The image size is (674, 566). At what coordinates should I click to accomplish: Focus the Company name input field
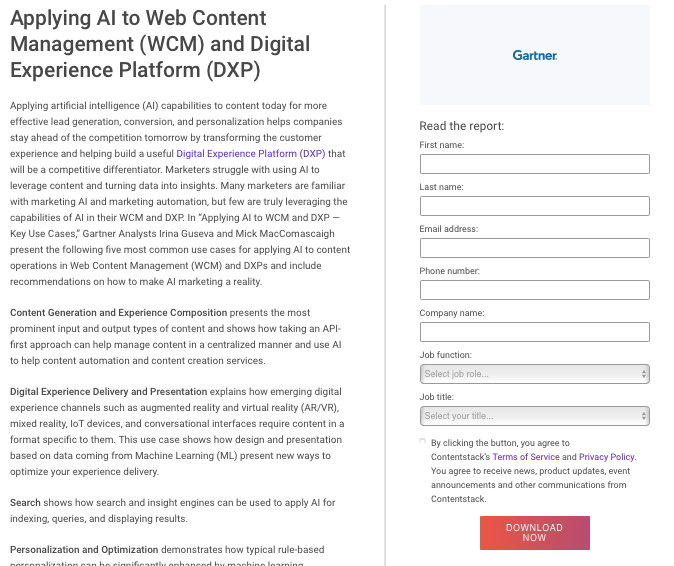535,332
